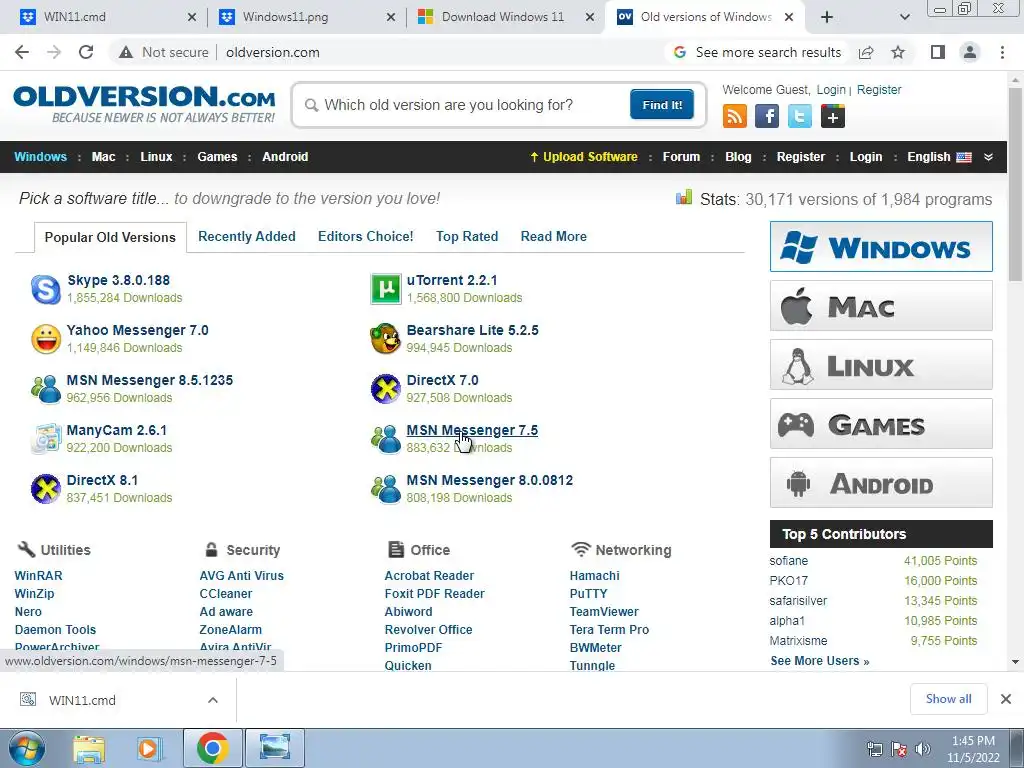Click the uTorrent green icon
Screen dimensions: 1024x768
pyautogui.click(x=386, y=289)
